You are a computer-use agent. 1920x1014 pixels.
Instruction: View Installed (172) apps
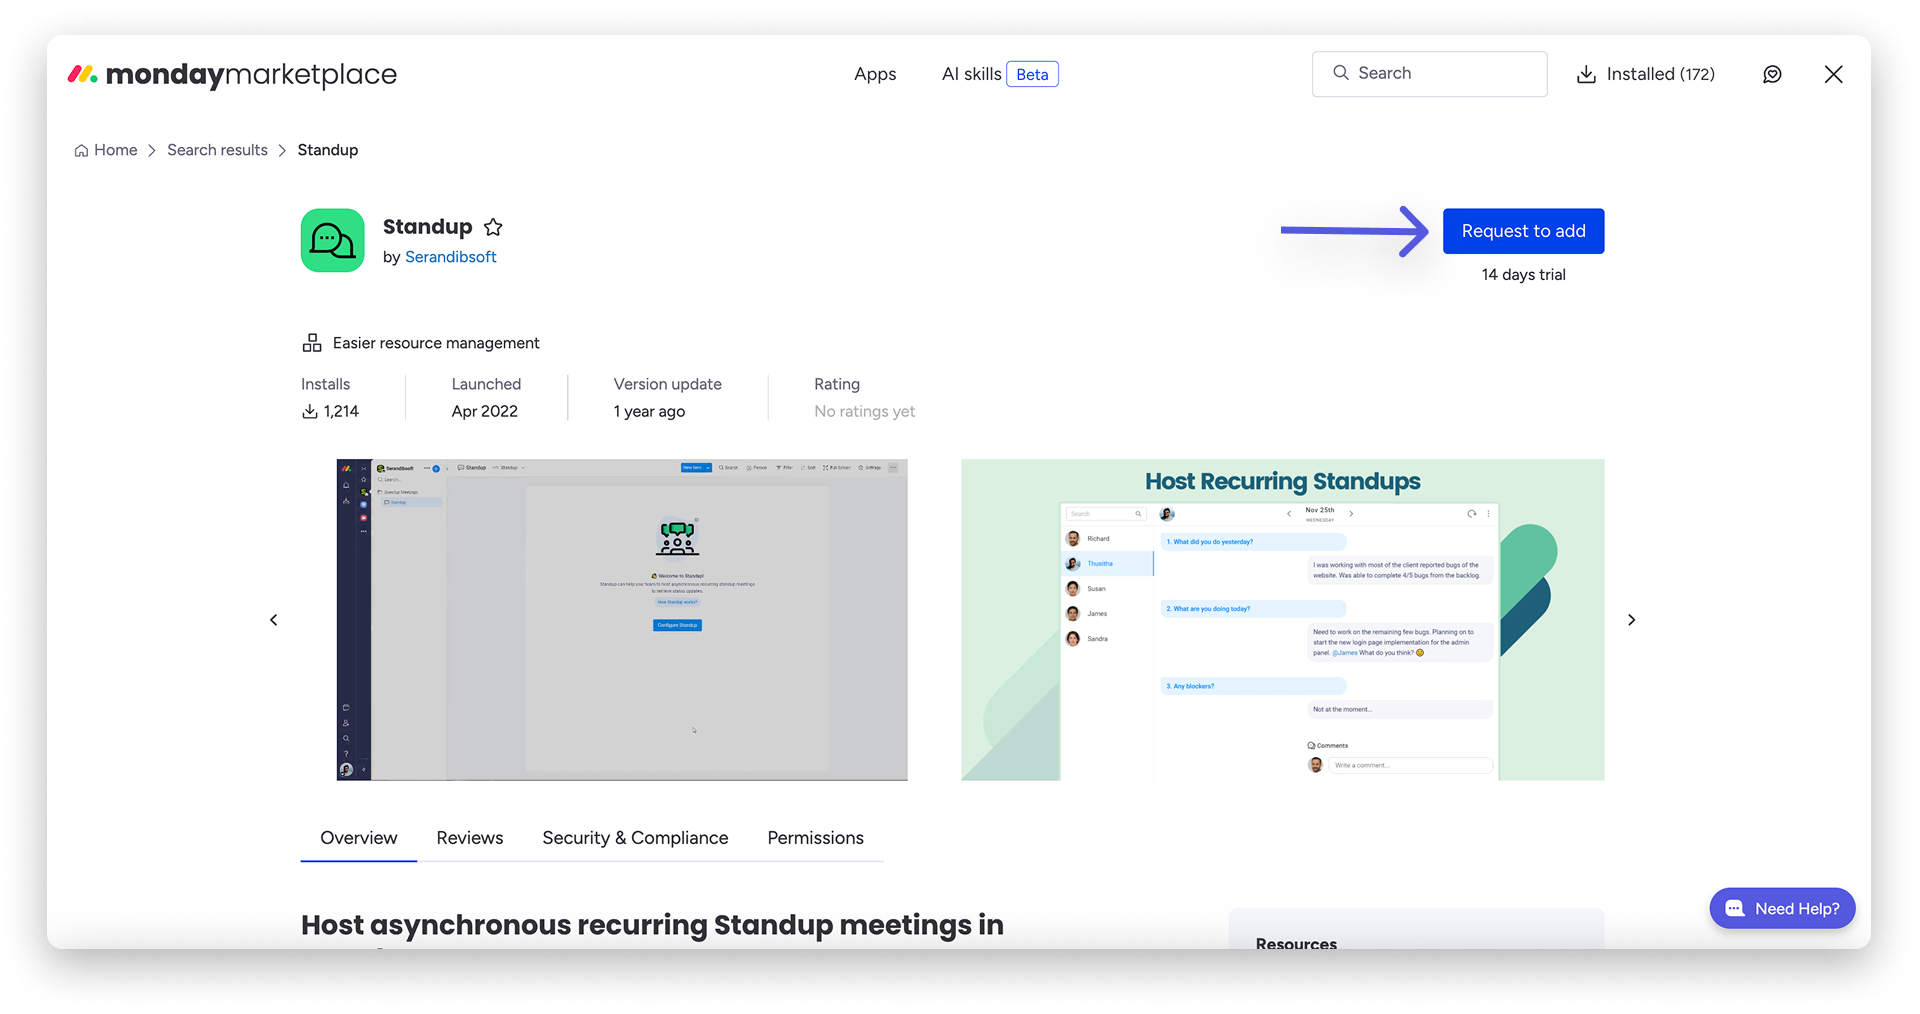tap(1646, 74)
